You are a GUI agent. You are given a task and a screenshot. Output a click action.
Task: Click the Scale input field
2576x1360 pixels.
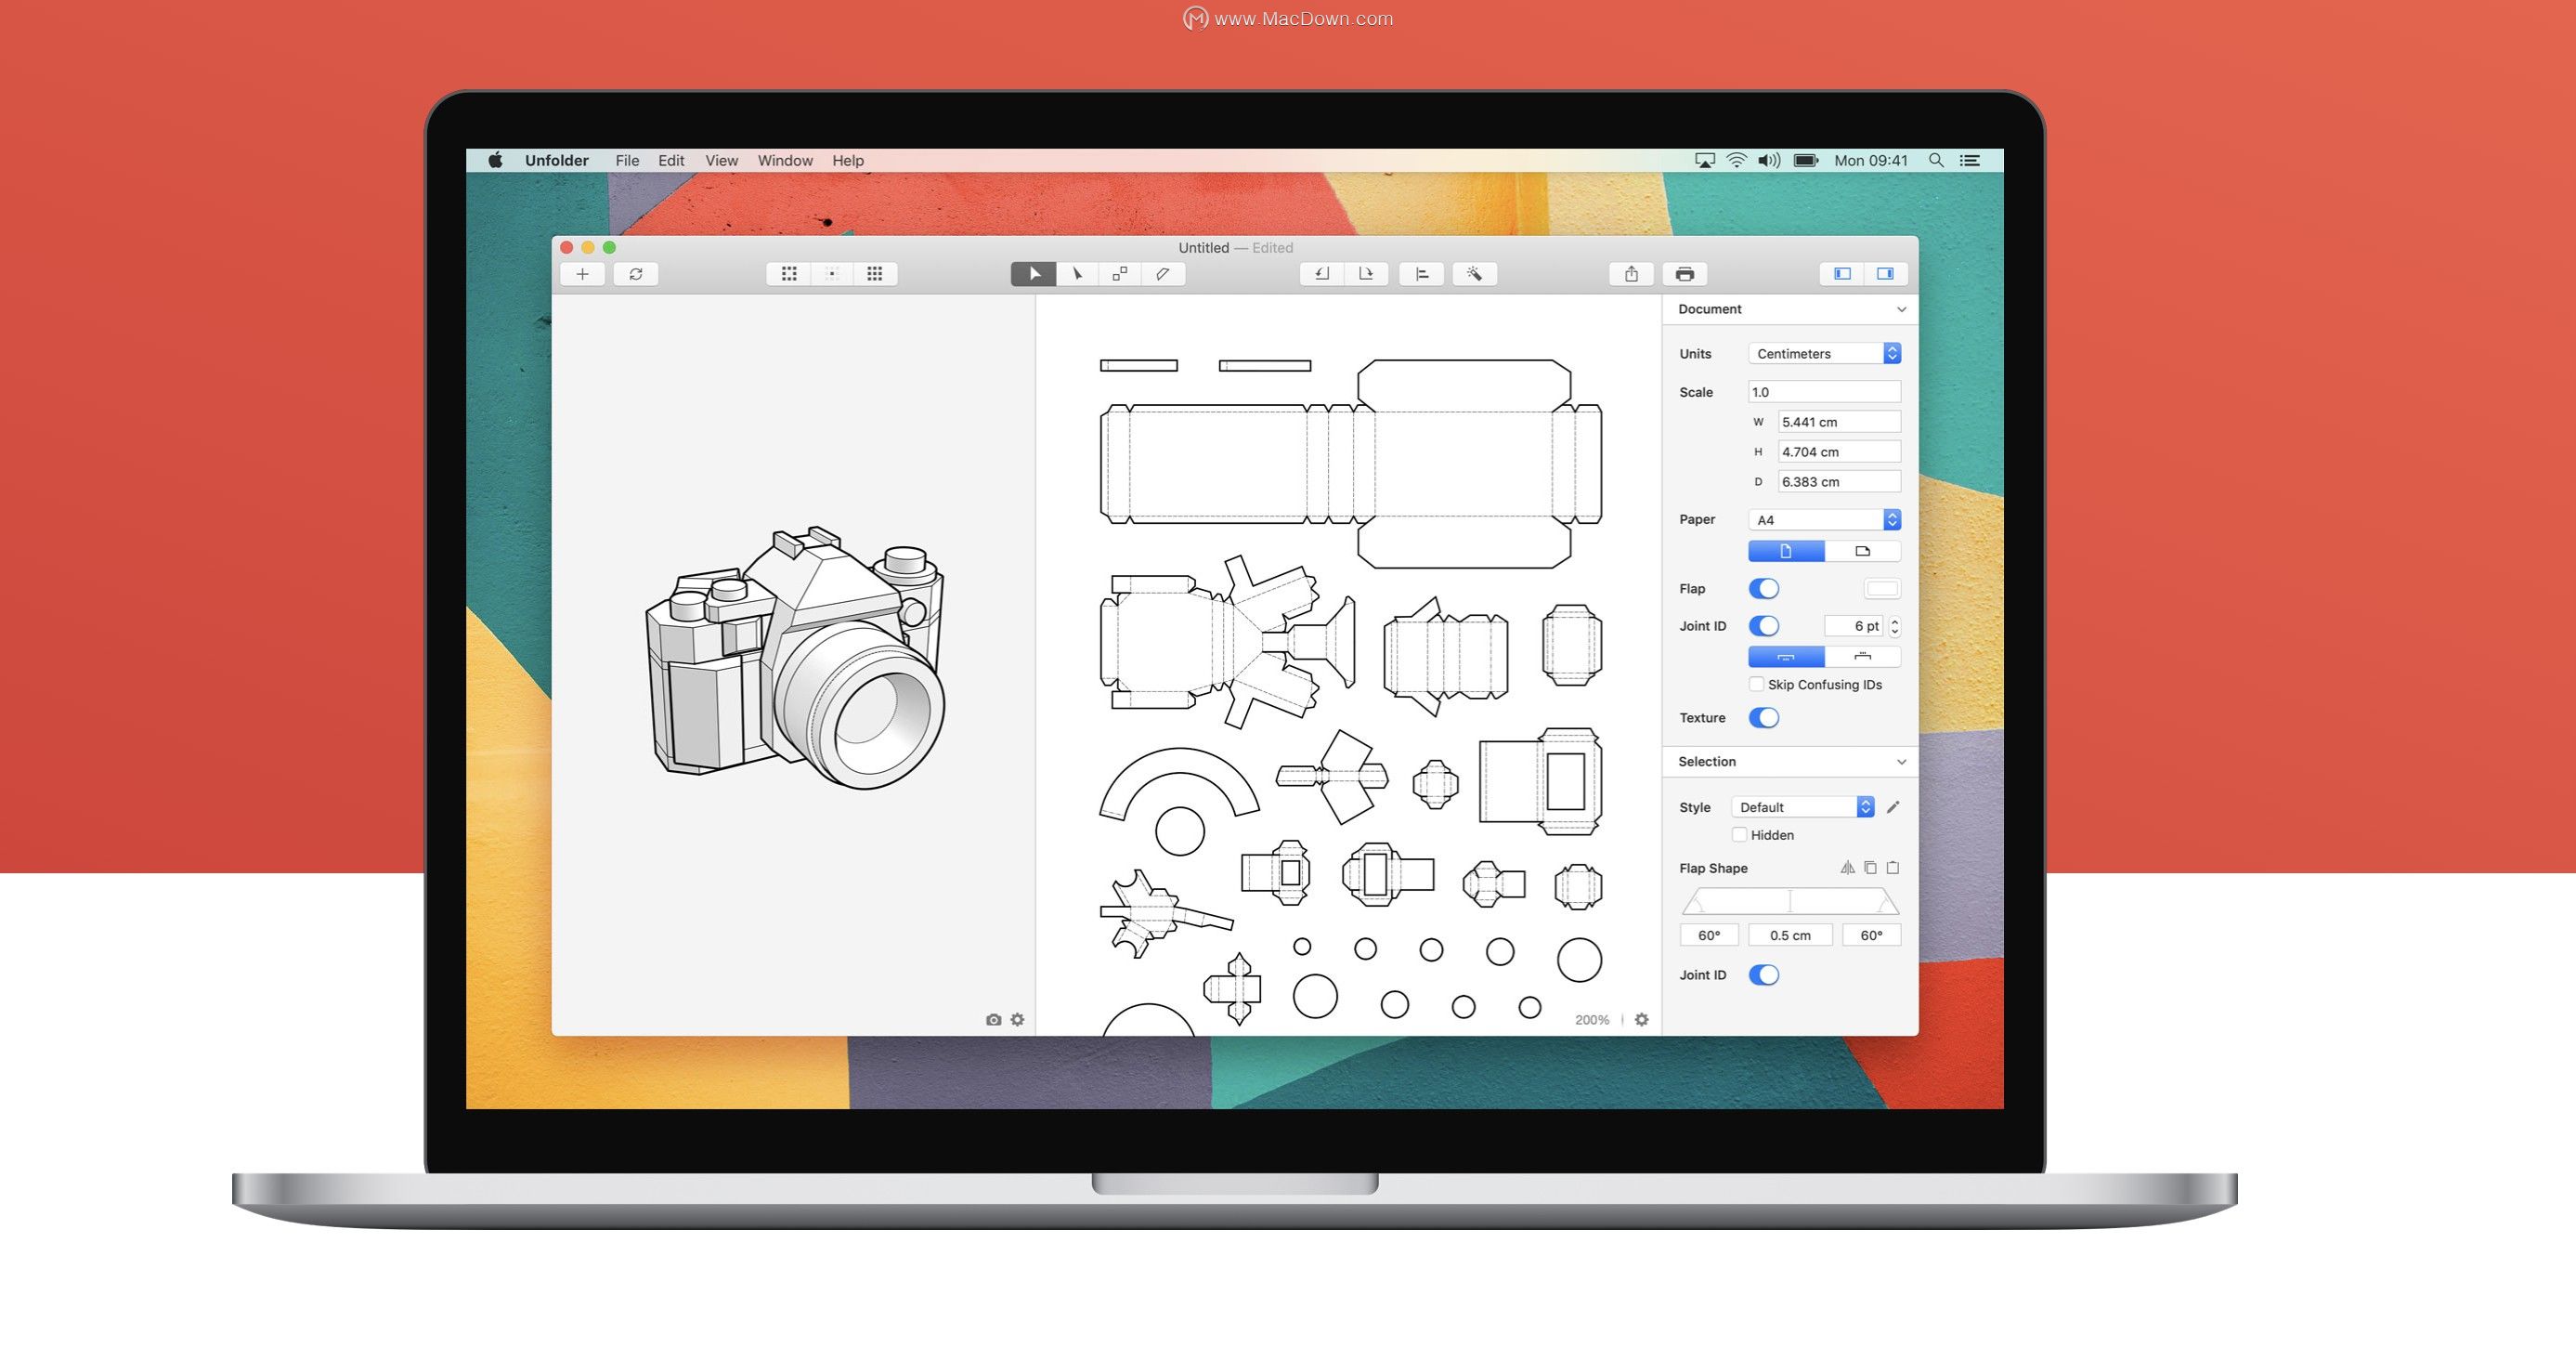[1824, 392]
